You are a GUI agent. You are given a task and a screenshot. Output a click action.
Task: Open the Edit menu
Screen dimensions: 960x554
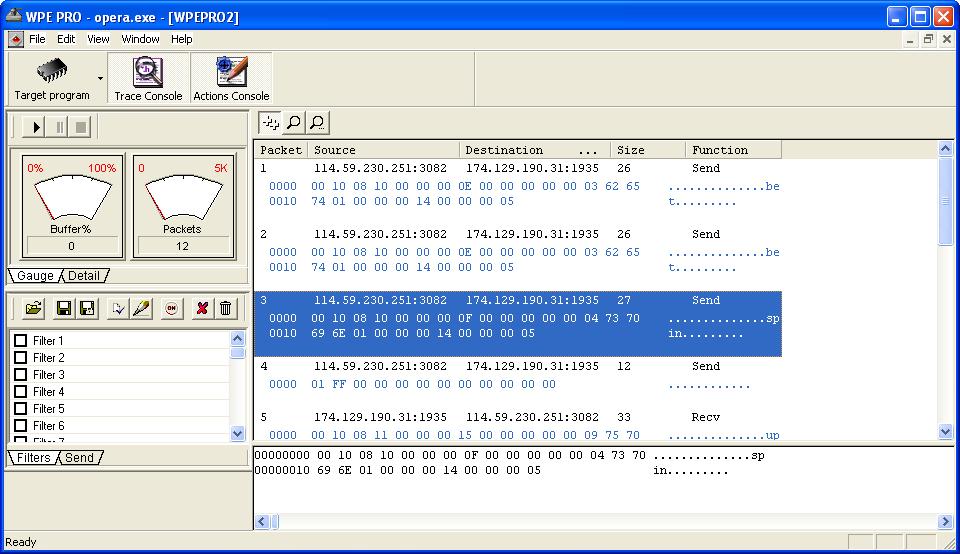pos(66,39)
